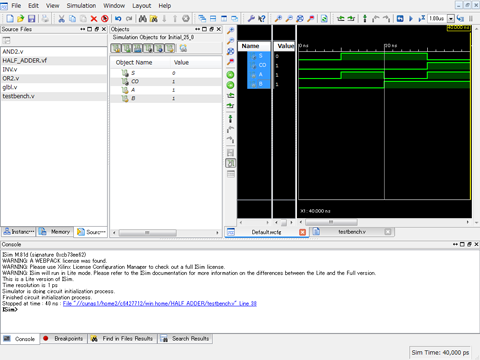Expand the Instances tab in Source panel
The height and width of the screenshot is (360, 480).
(19, 232)
